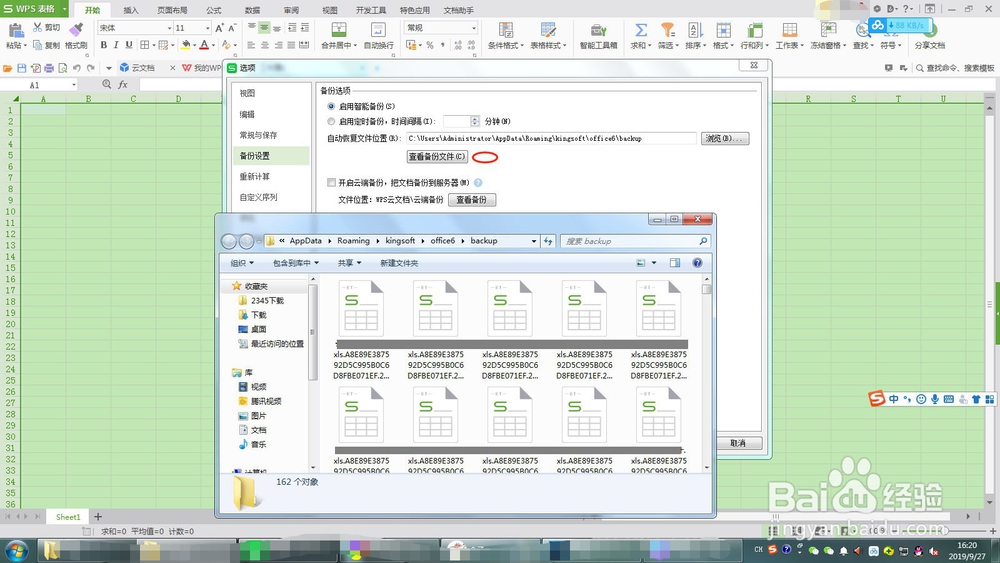The height and width of the screenshot is (563, 1000).
Task: Select Backup Settings (备份设置) in options list
Action: tap(272, 156)
